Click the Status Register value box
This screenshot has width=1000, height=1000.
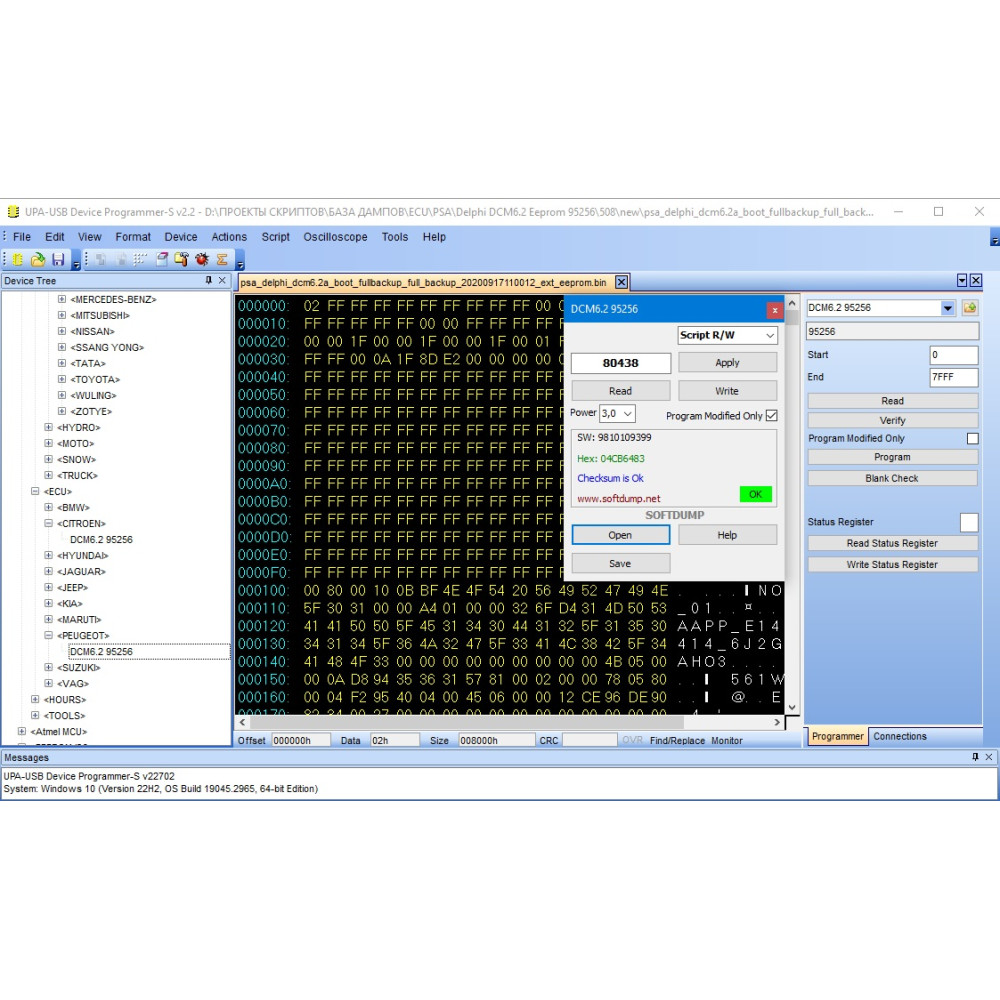tap(969, 522)
